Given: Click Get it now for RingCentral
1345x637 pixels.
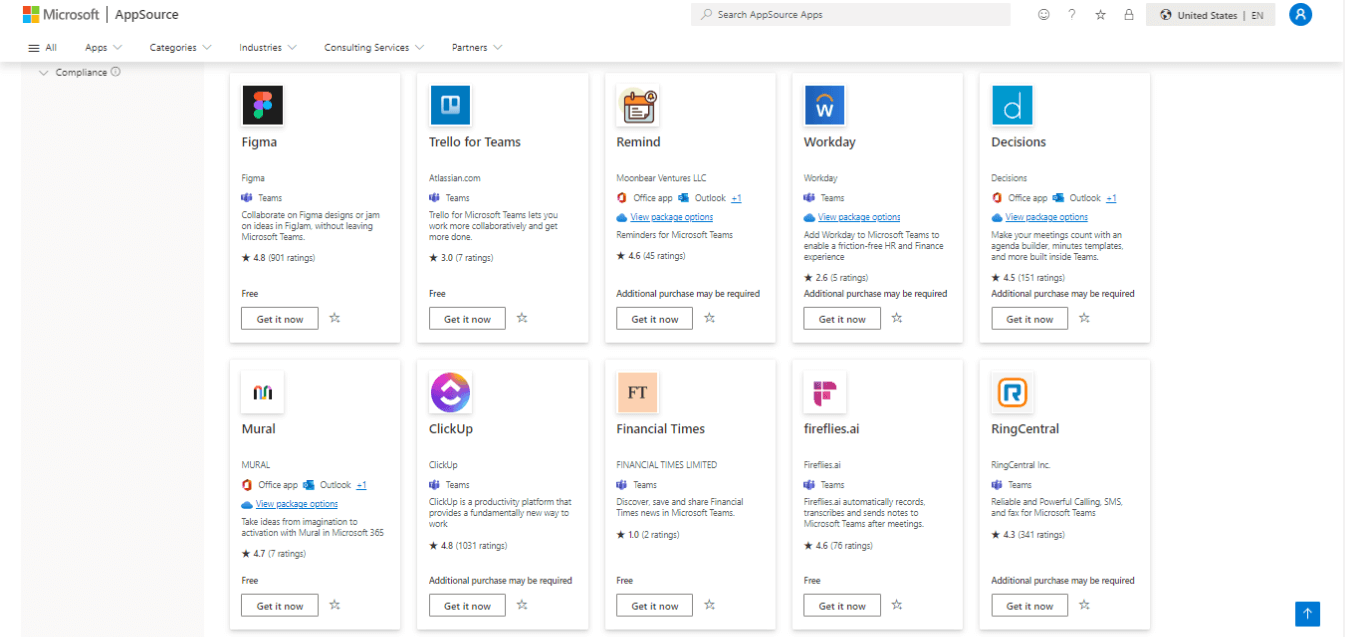Looking at the screenshot, I should (x=1030, y=606).
